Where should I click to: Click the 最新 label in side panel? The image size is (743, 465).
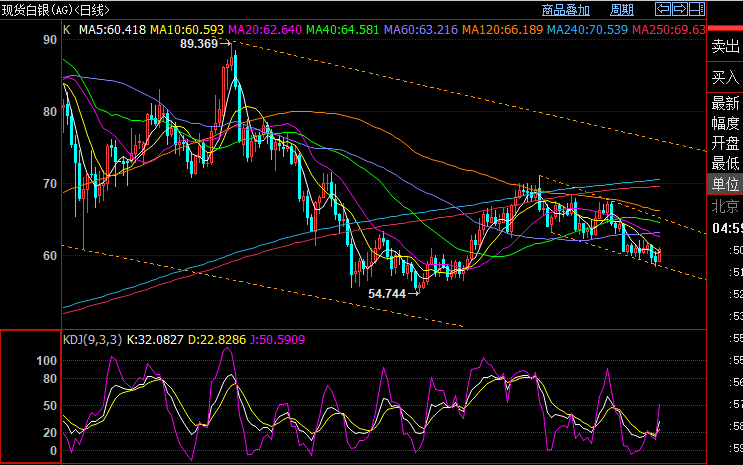tap(725, 103)
